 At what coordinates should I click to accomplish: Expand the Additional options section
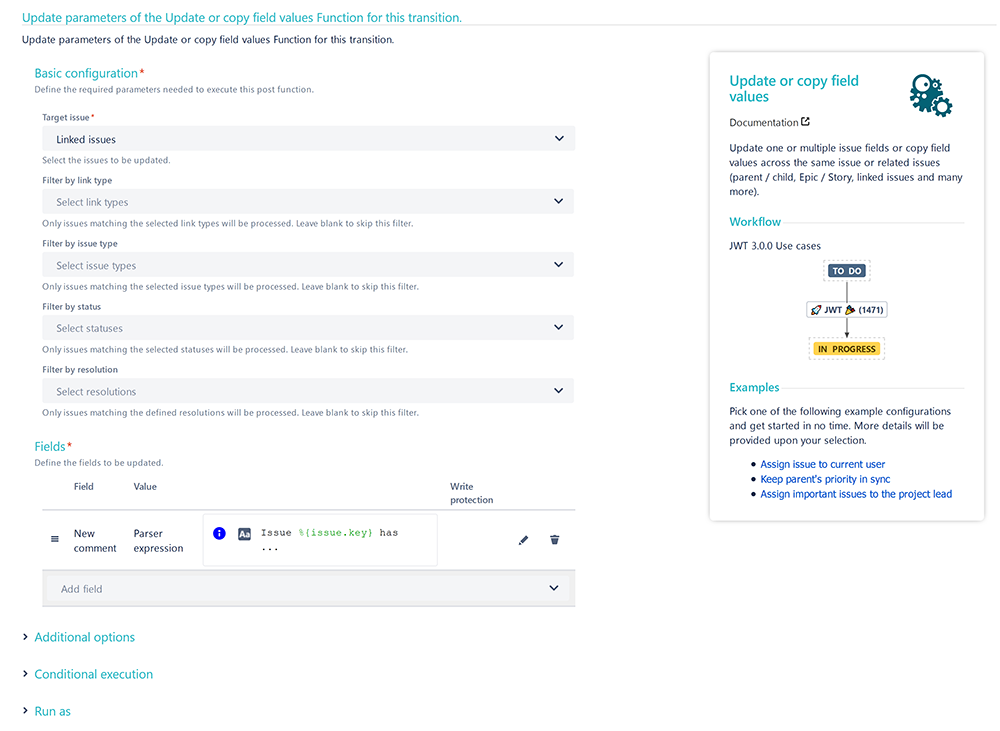(84, 637)
